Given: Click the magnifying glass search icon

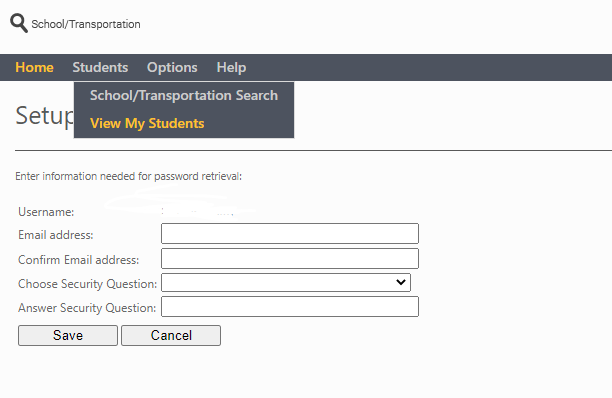Looking at the screenshot, I should click(x=19, y=23).
